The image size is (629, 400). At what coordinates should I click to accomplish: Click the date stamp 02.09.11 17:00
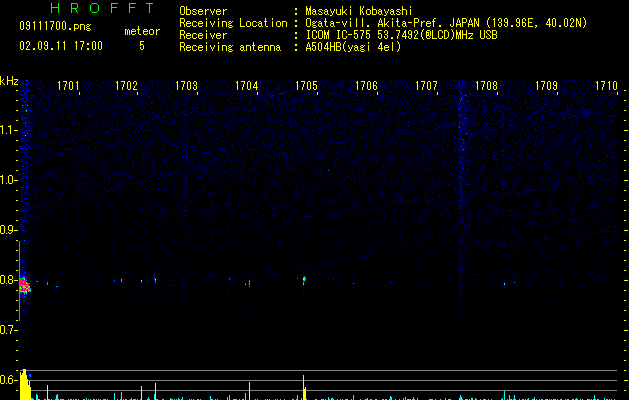61,46
